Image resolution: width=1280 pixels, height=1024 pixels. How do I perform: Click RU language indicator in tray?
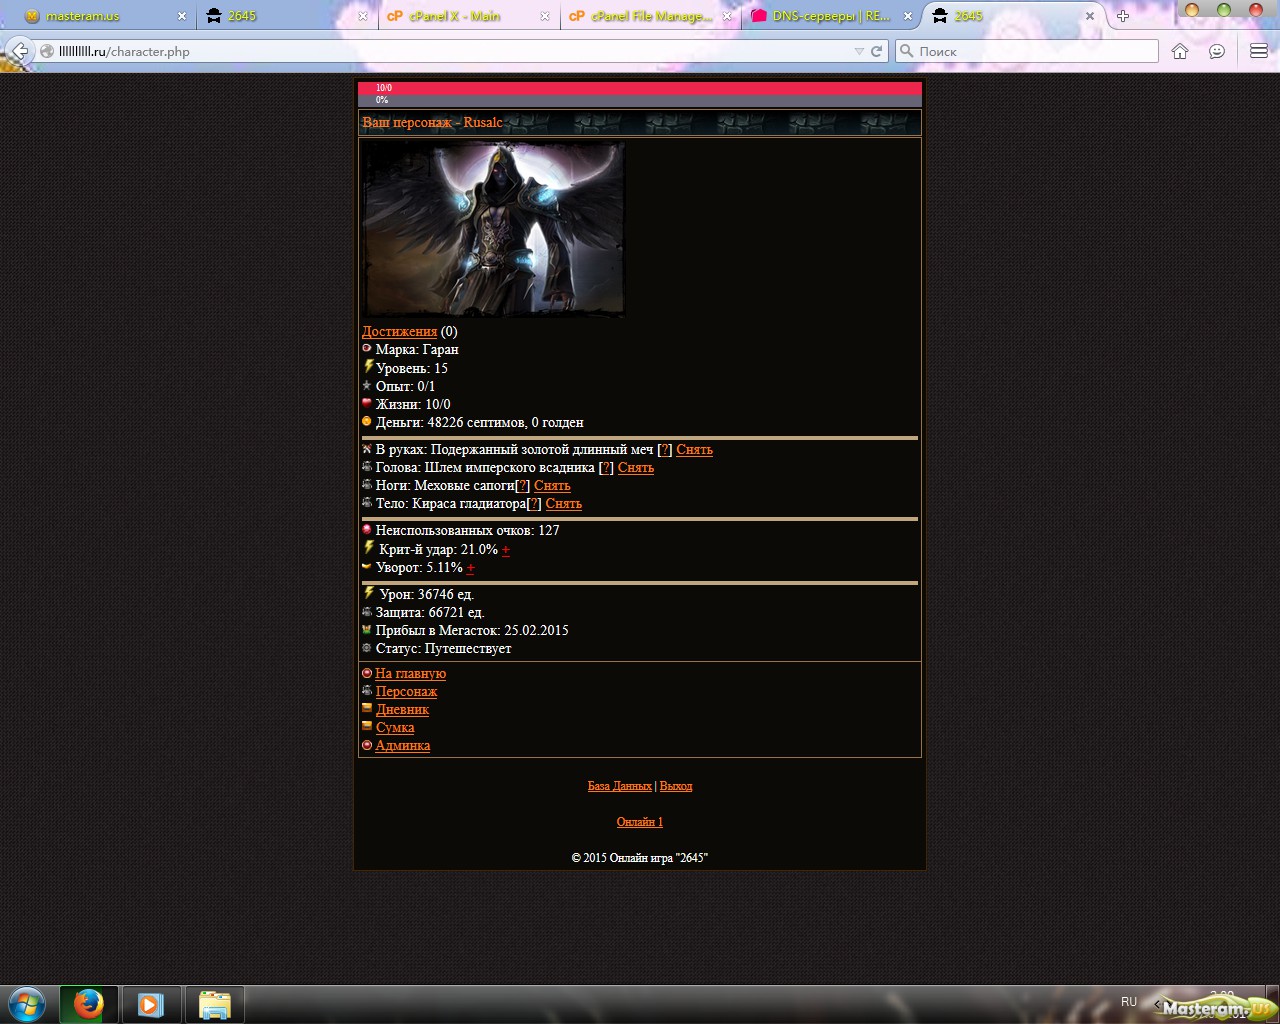(1129, 1002)
